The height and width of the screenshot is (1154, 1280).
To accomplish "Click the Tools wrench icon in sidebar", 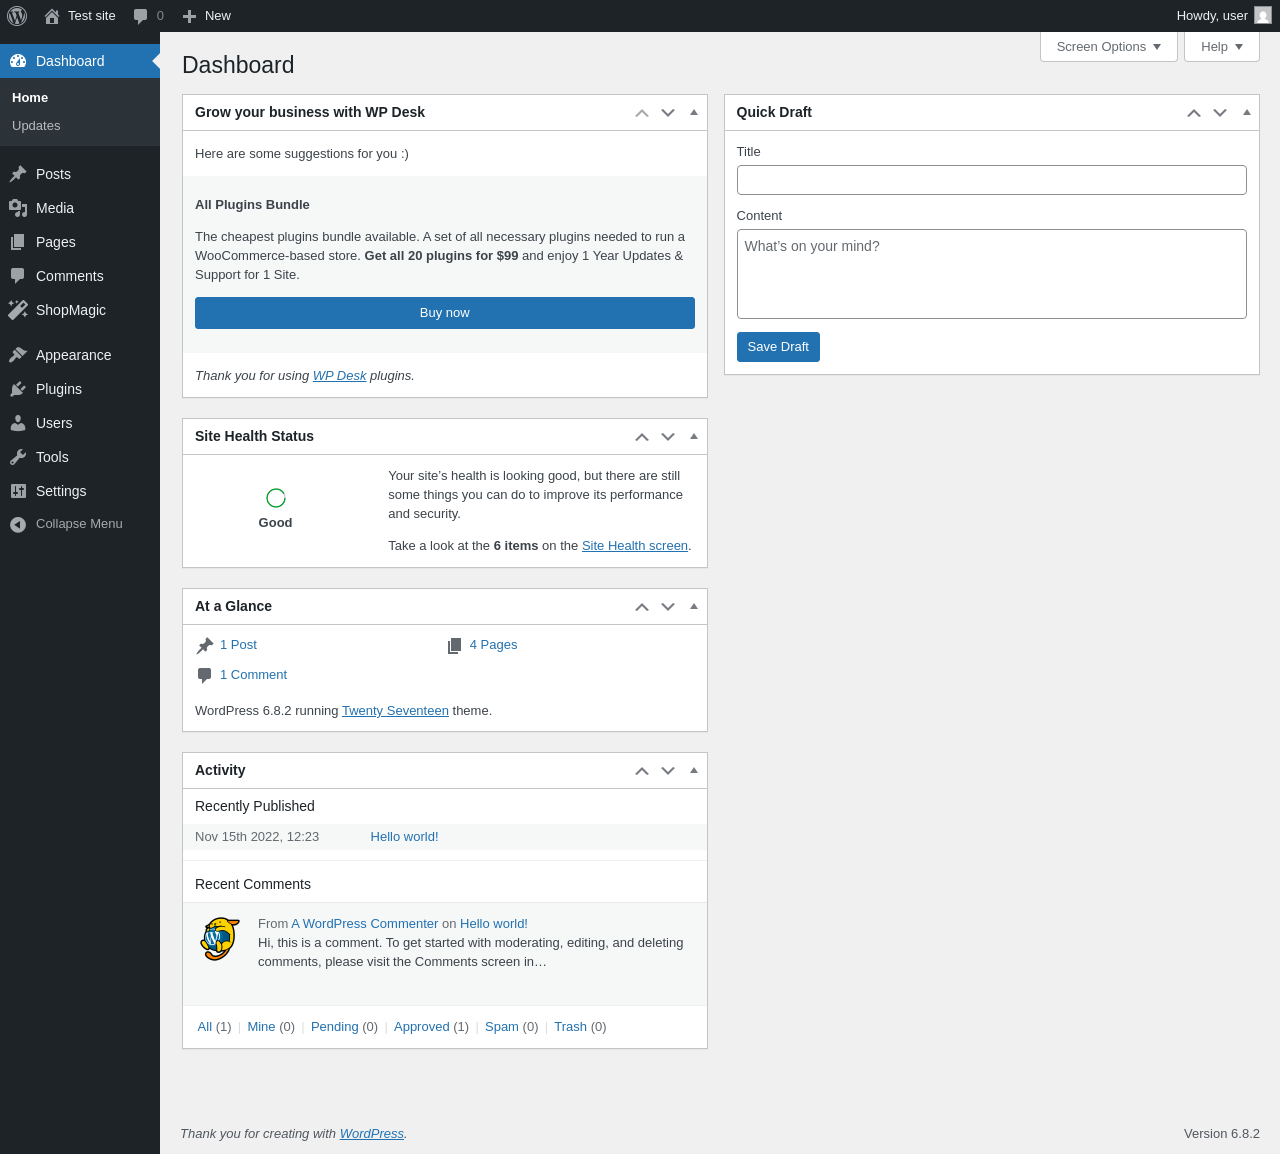I will click(18, 457).
